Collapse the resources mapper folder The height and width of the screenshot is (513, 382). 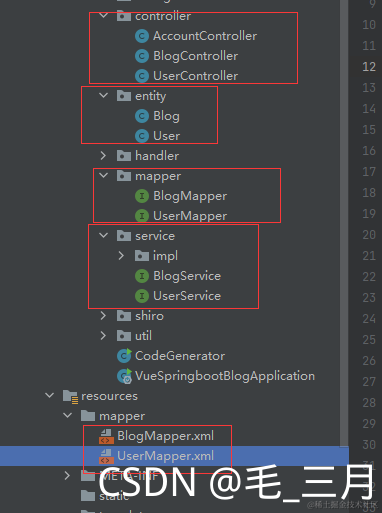pyautogui.click(x=68, y=415)
